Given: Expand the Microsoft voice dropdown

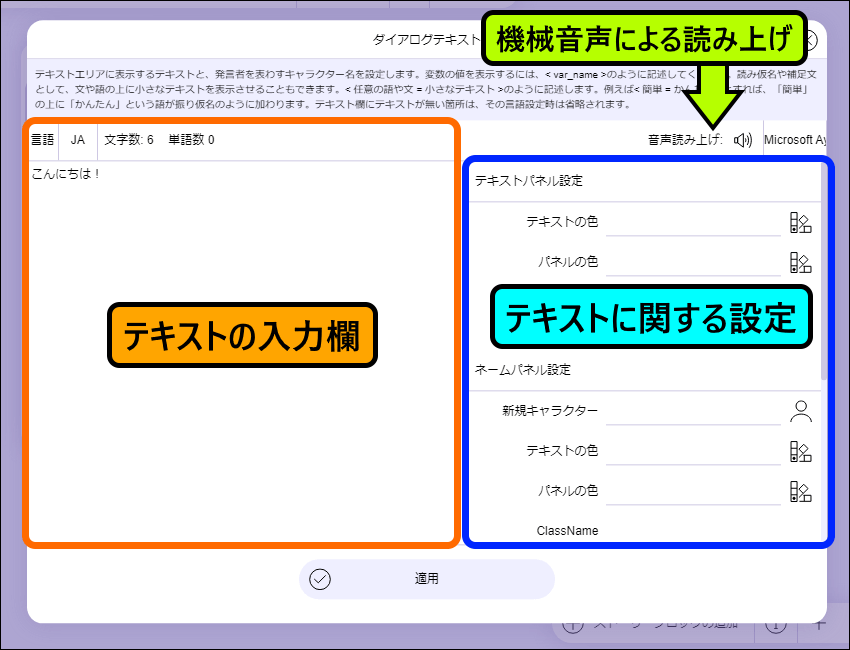Looking at the screenshot, I should [x=795, y=140].
